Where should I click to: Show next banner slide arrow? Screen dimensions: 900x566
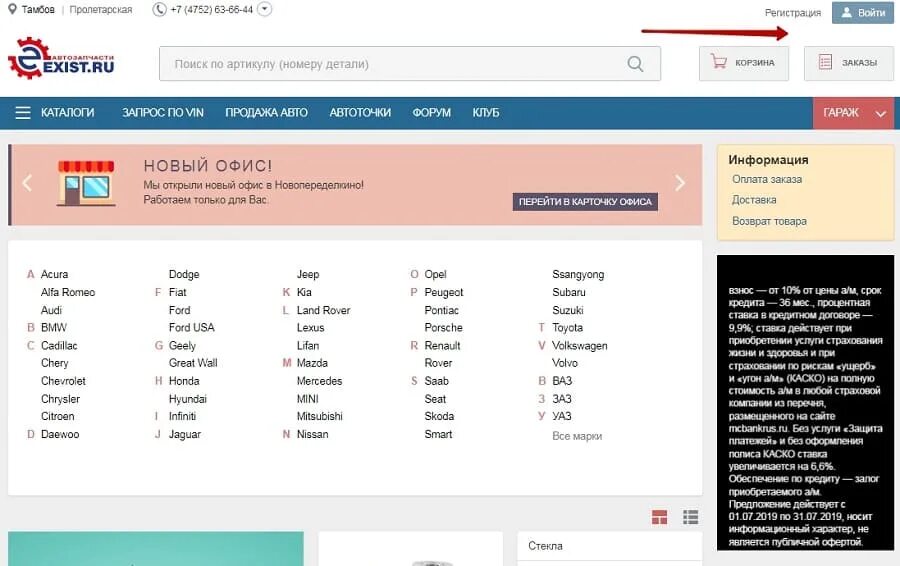click(x=680, y=183)
